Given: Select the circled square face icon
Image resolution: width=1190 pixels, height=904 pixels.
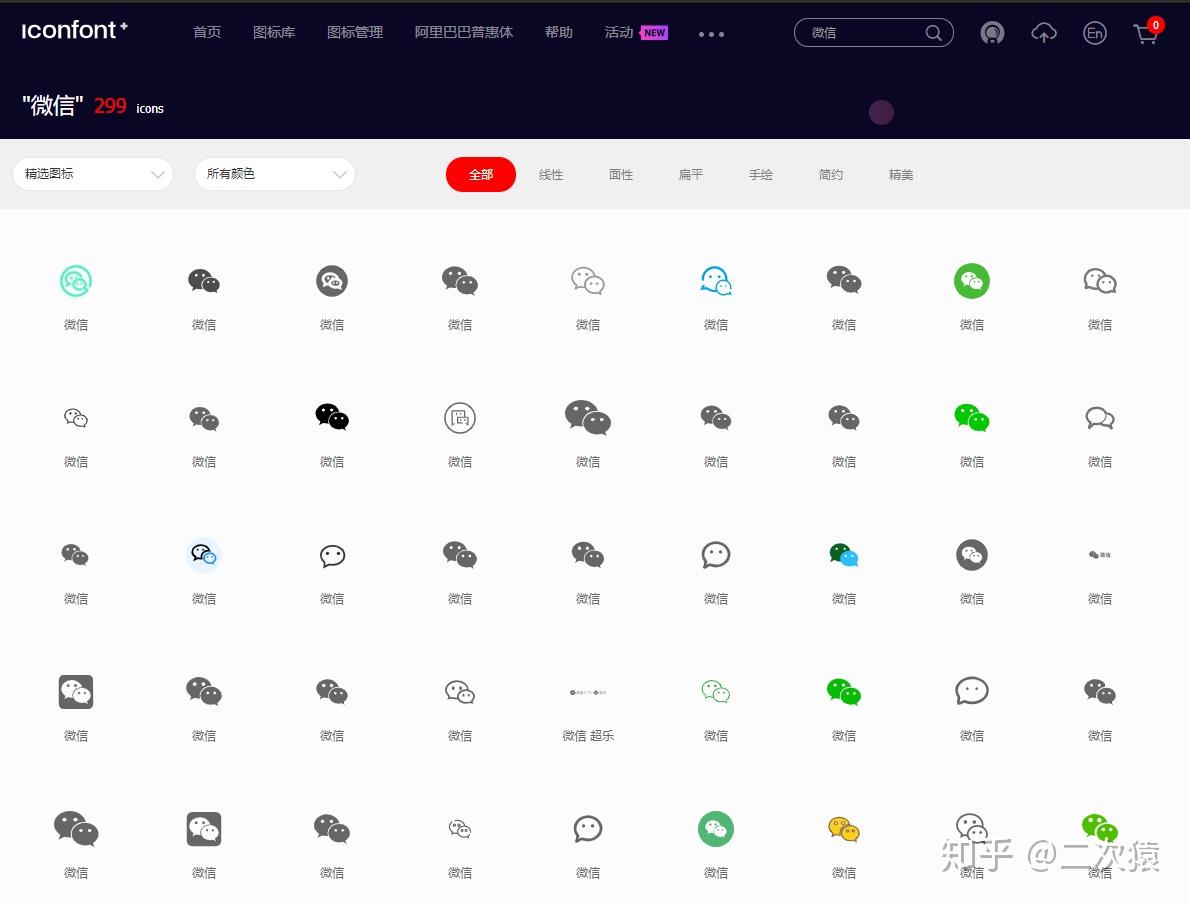Looking at the screenshot, I should (x=460, y=417).
